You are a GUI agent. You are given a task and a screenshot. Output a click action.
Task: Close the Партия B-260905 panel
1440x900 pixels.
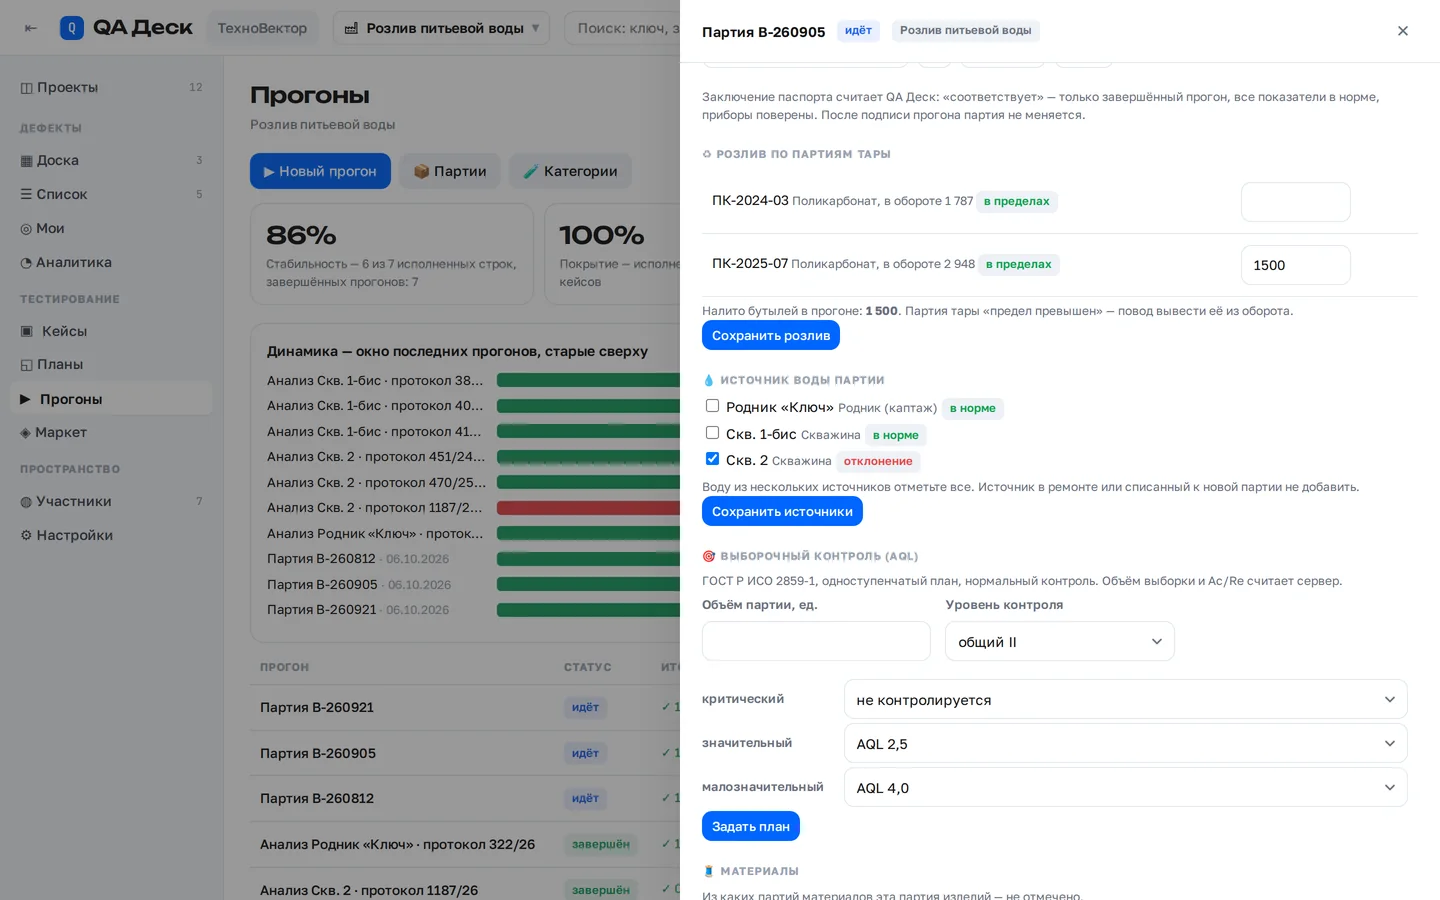pyautogui.click(x=1403, y=31)
